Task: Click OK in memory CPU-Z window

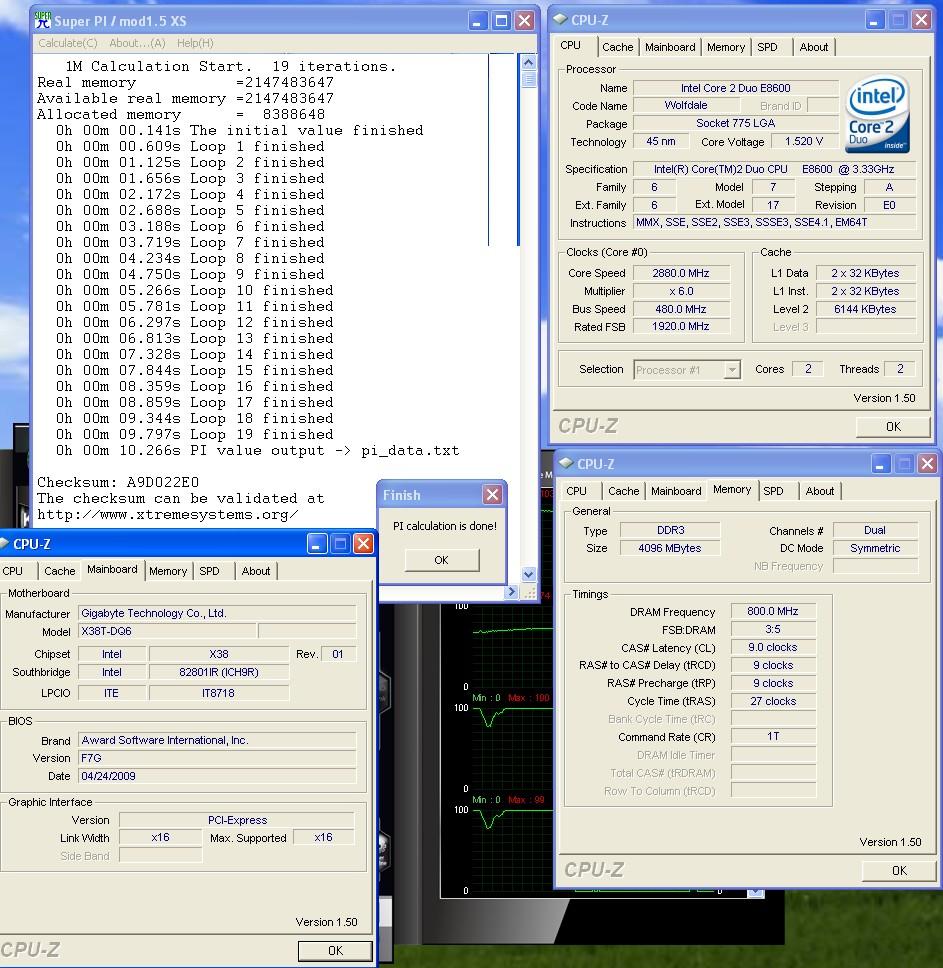Action: (x=899, y=870)
